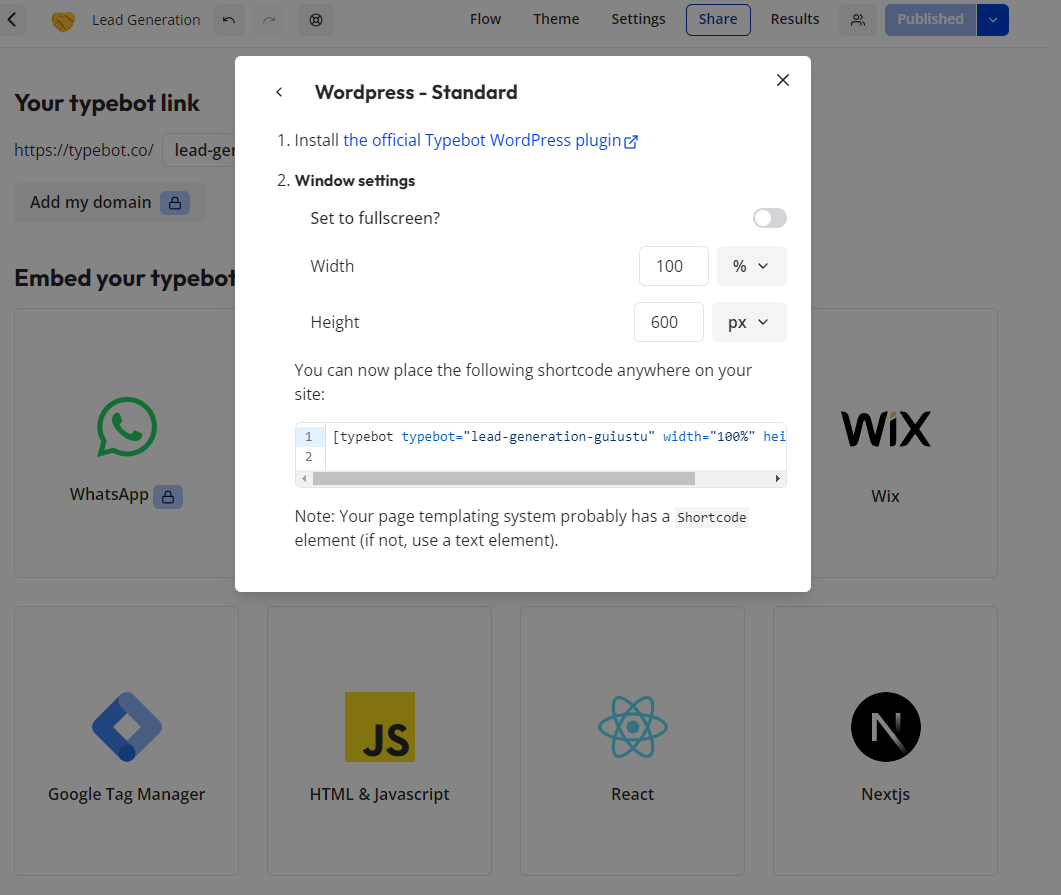Expand the height unit px dropdown
The image size is (1061, 895).
[749, 322]
